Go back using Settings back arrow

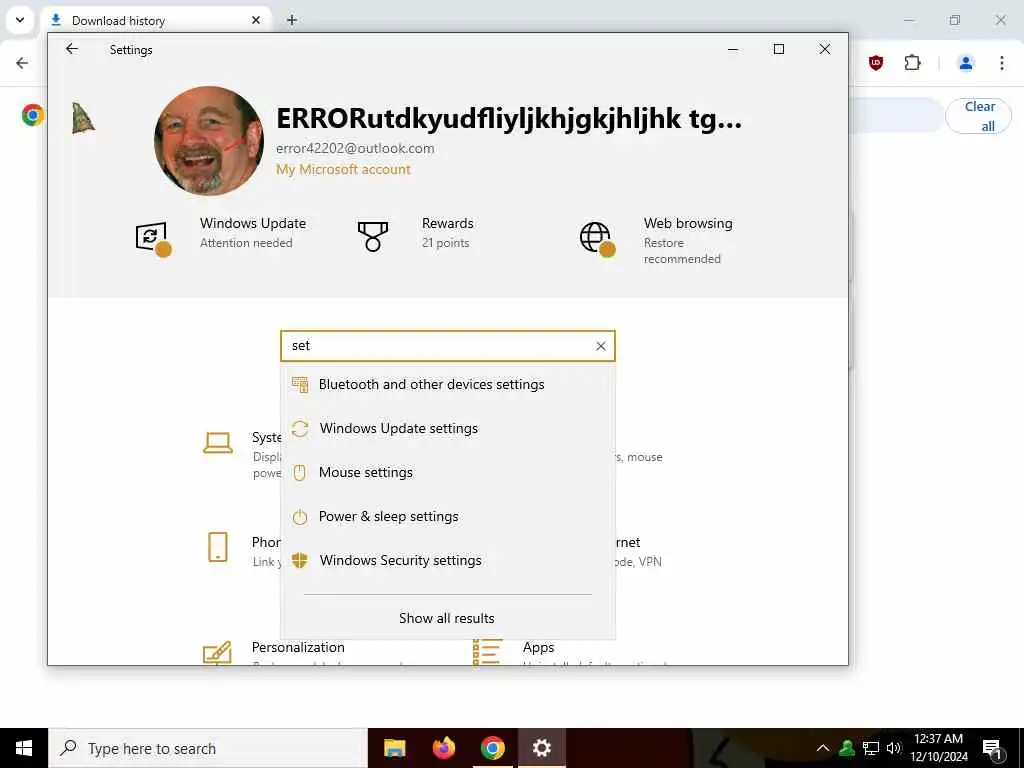pos(72,49)
